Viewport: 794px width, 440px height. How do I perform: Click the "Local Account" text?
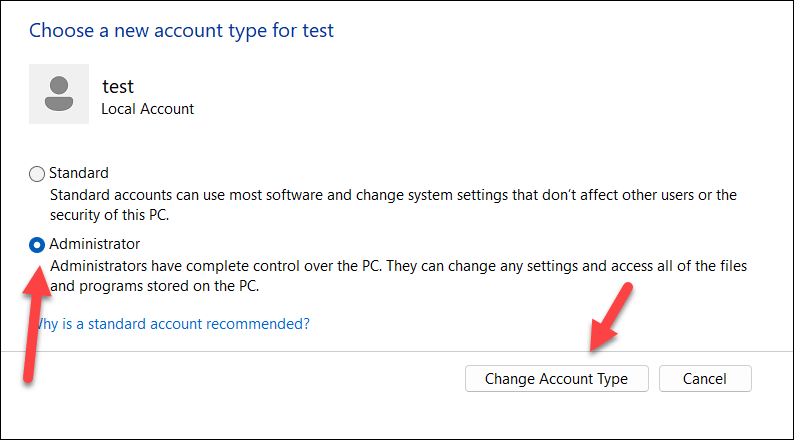(148, 108)
